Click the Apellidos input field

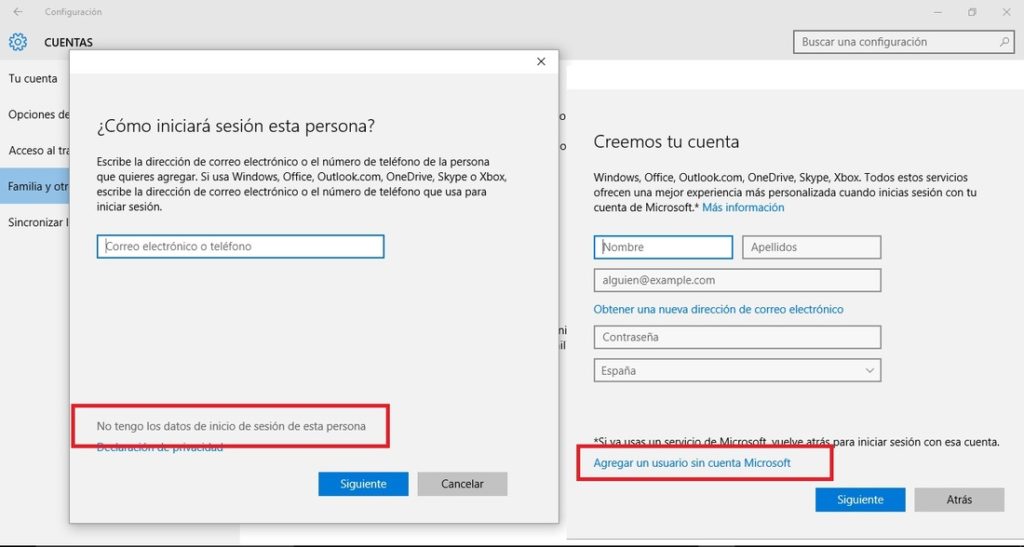coord(812,247)
